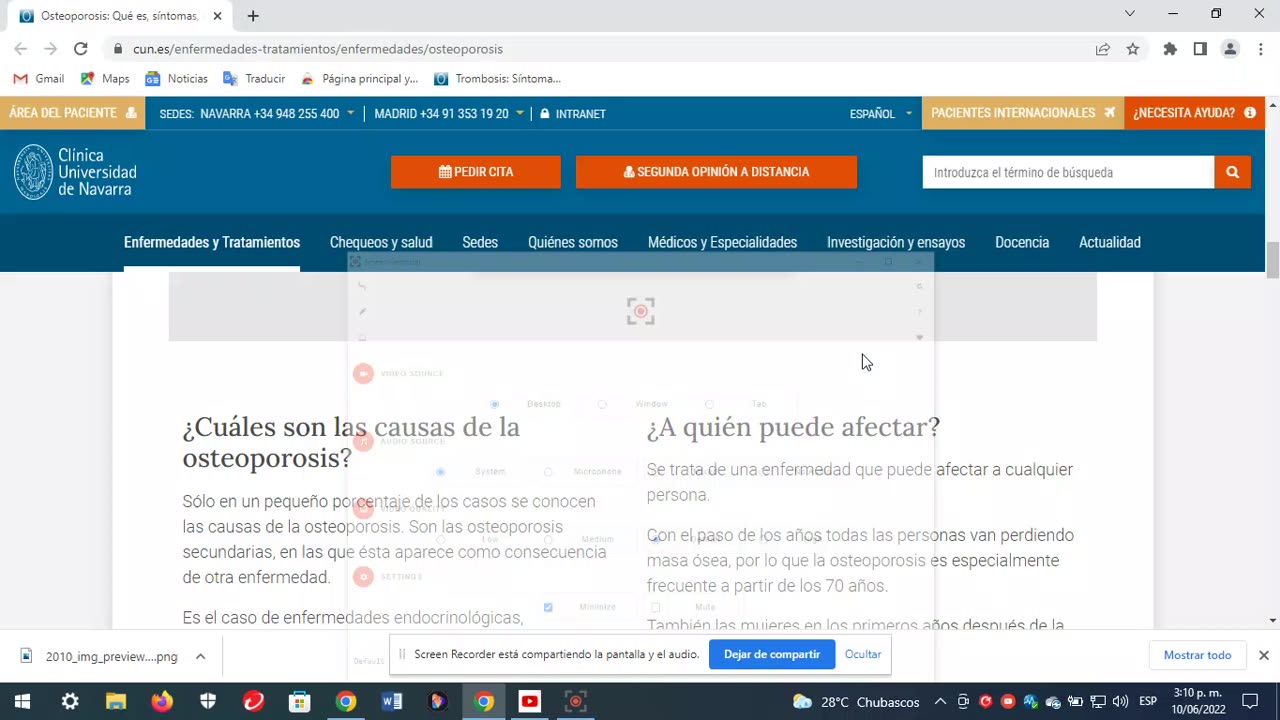Close the Osteoporosis tab
Viewport: 1280px width, 720px height.
pyautogui.click(x=217, y=16)
